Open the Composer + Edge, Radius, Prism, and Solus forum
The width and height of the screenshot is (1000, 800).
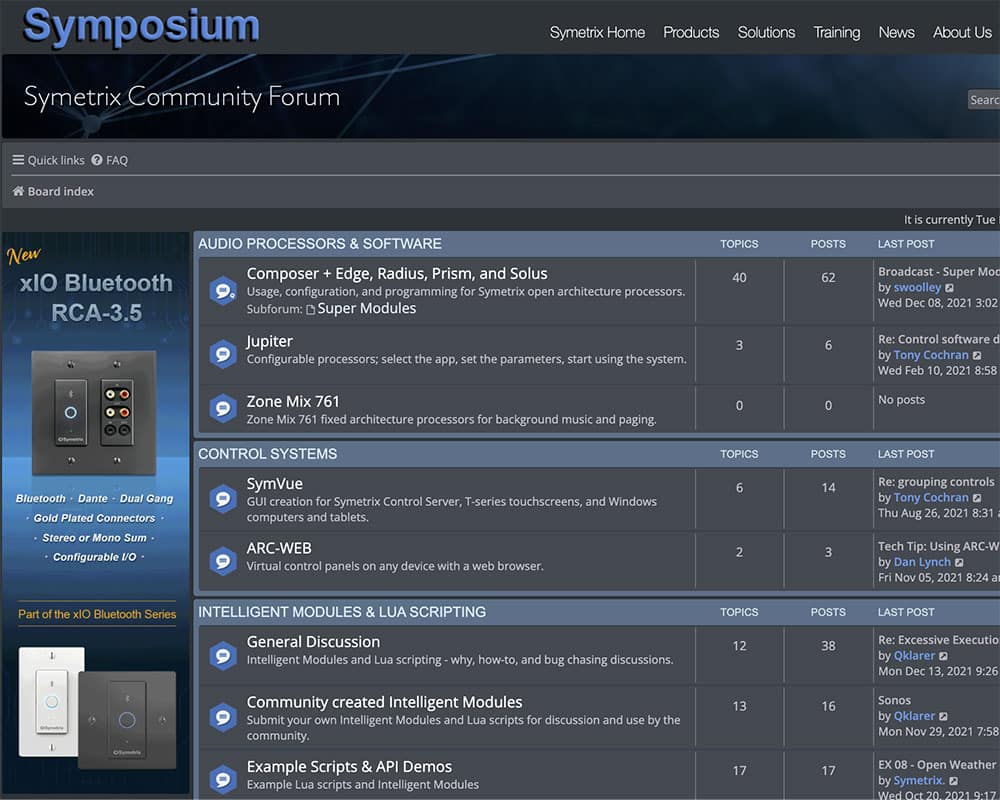397,273
